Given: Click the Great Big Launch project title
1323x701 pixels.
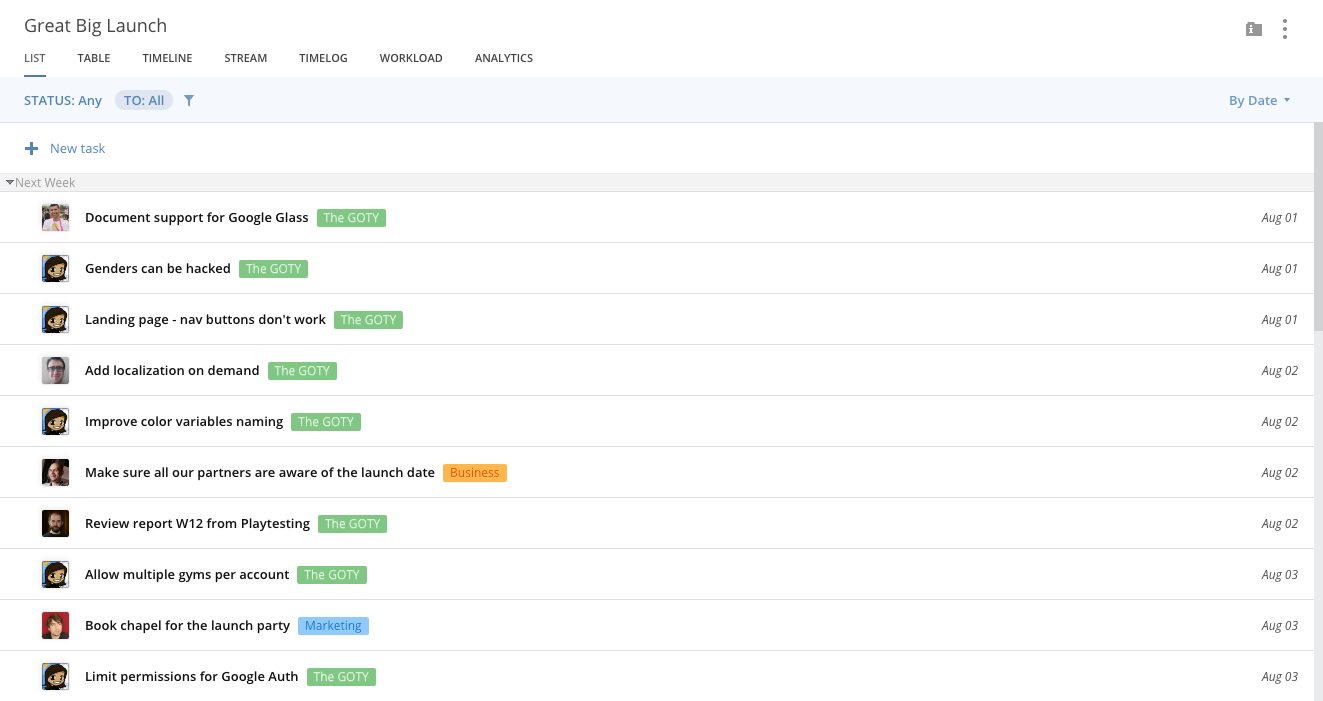Looking at the screenshot, I should coord(95,26).
